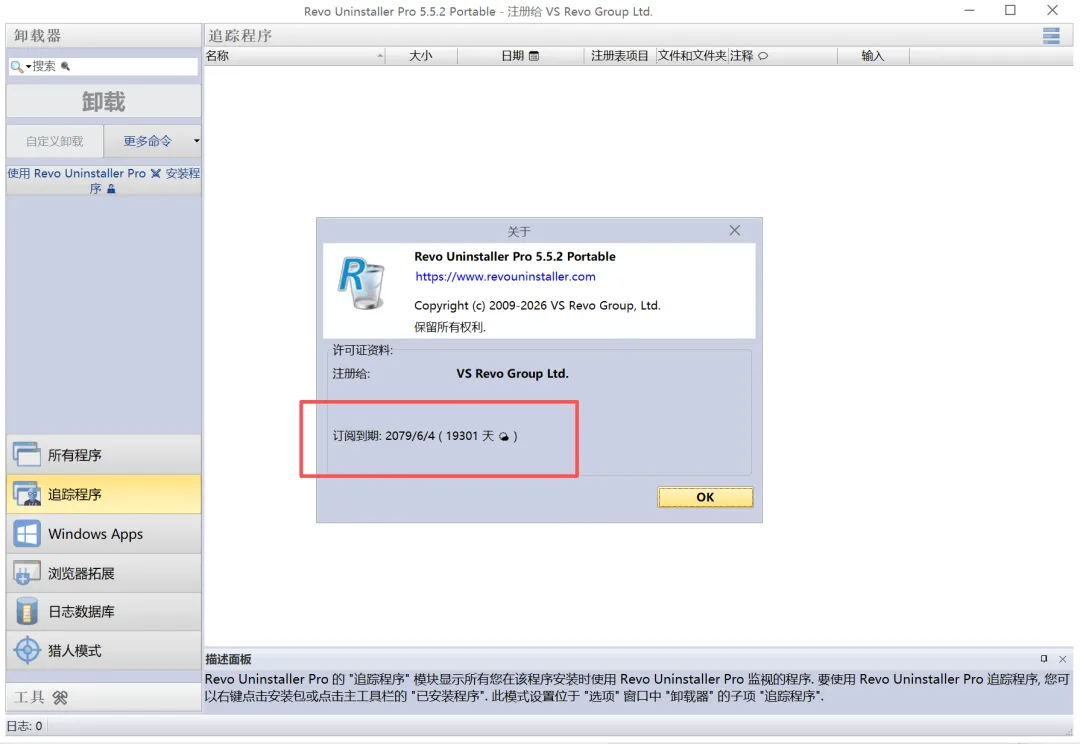This screenshot has width=1080, height=744.
Task: Pin the 描述面板 panel with pin icon
Action: 1043,659
